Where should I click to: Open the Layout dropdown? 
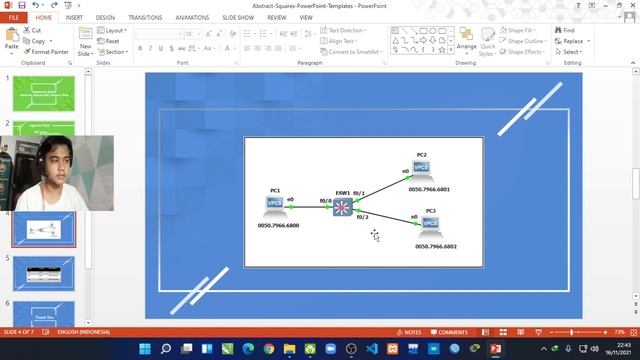(x=112, y=31)
